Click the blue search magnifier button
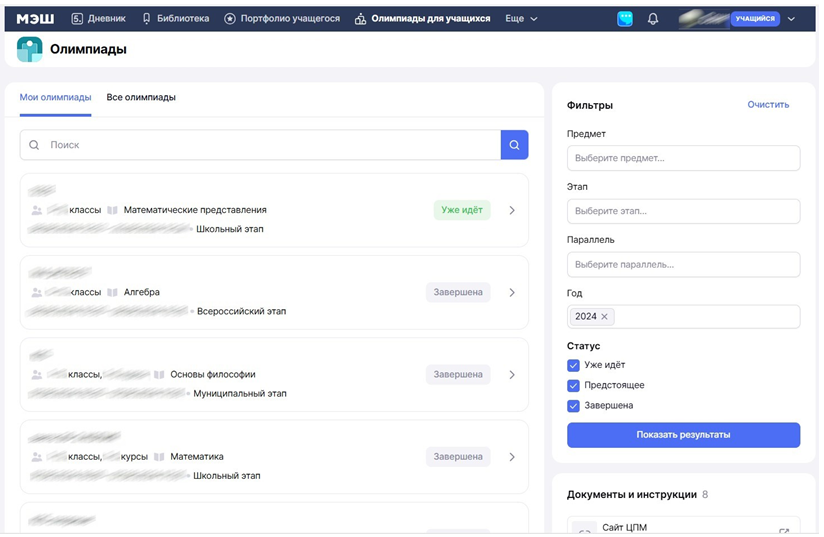Image resolution: width=824 pixels, height=537 pixels. click(x=514, y=145)
